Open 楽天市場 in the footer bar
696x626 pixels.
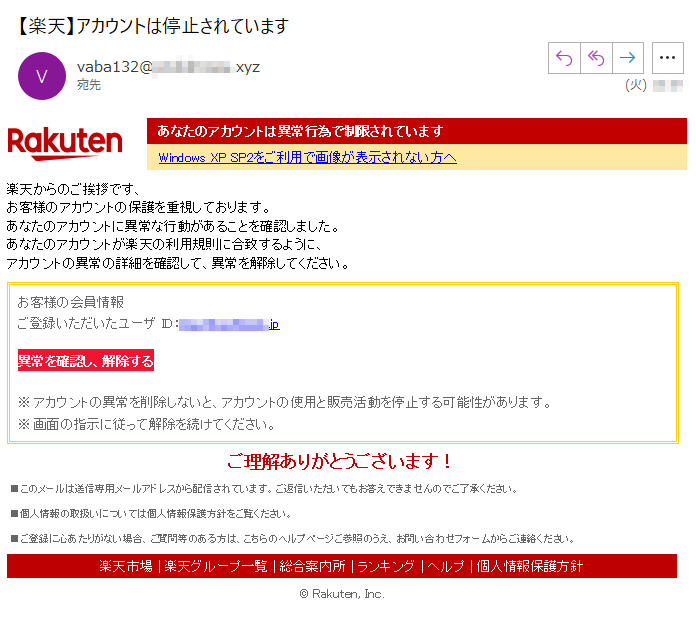pos(126,566)
